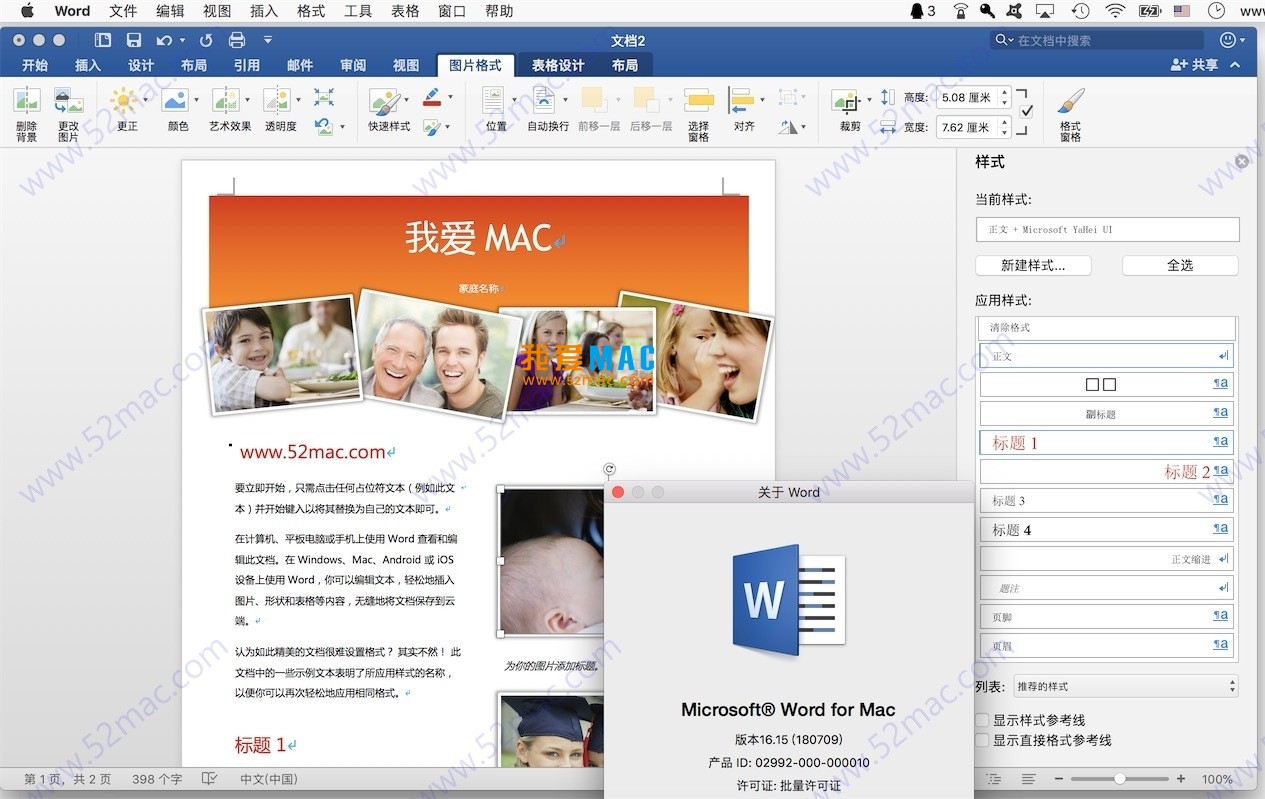
Task: Click the Reset Picture icon
Action: click(x=323, y=127)
